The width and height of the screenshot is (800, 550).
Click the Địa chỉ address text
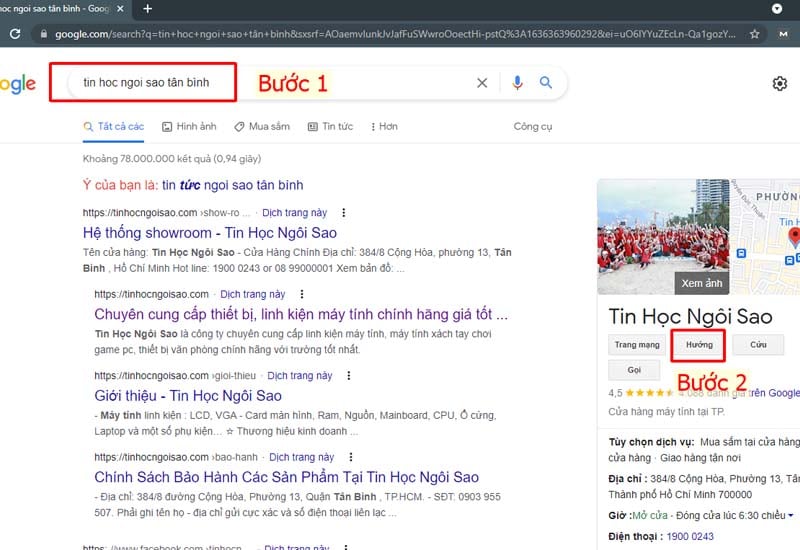[704, 487]
